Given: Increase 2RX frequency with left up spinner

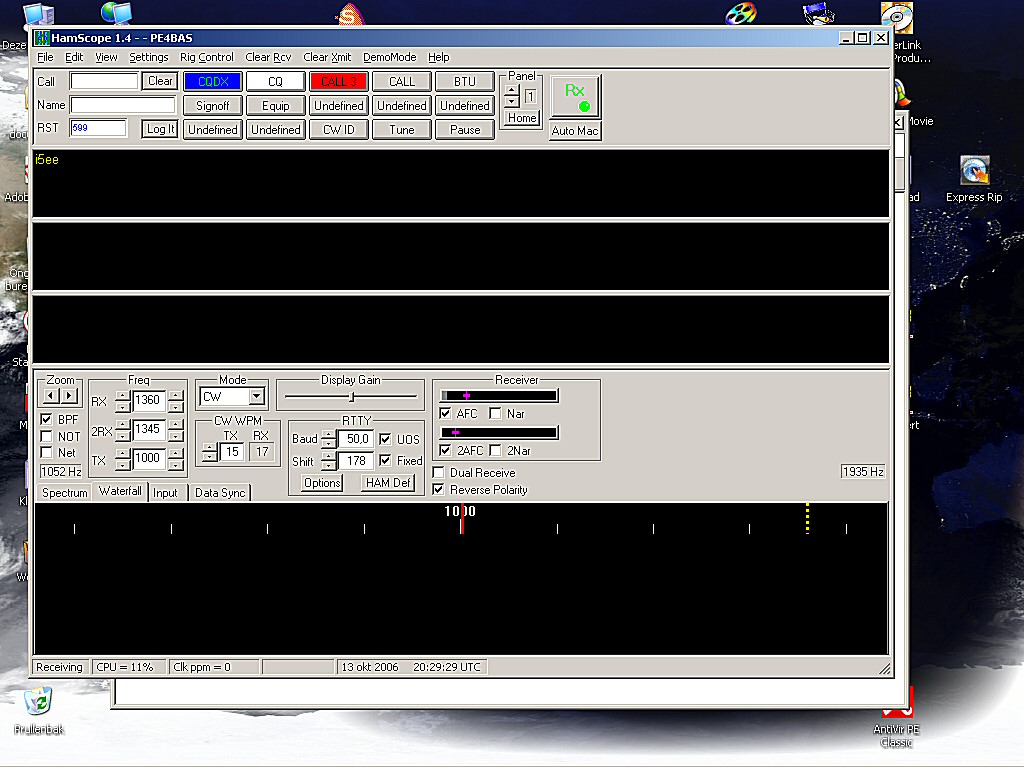Looking at the screenshot, I should tap(122, 425).
